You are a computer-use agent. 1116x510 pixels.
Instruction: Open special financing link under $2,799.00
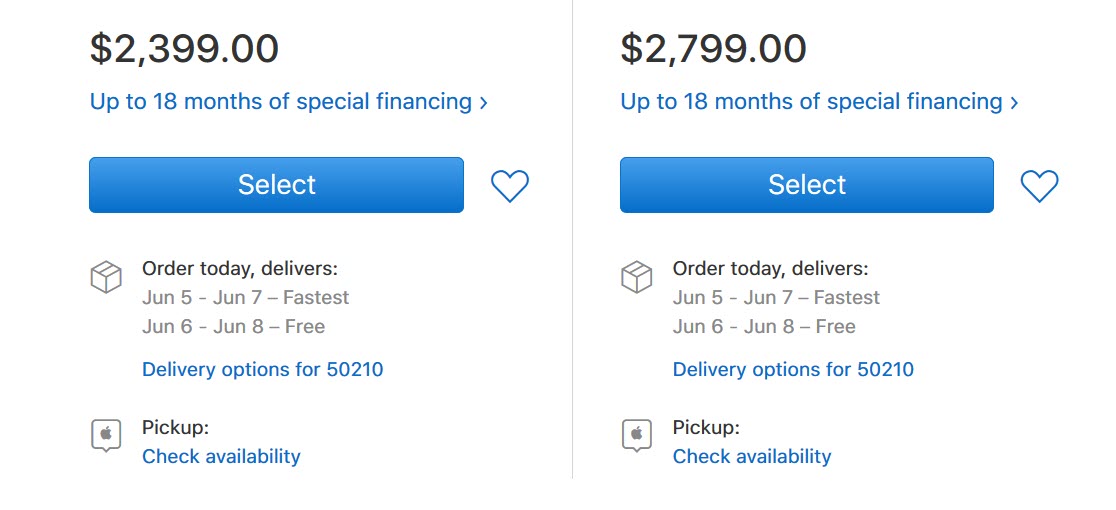pyautogui.click(x=819, y=102)
